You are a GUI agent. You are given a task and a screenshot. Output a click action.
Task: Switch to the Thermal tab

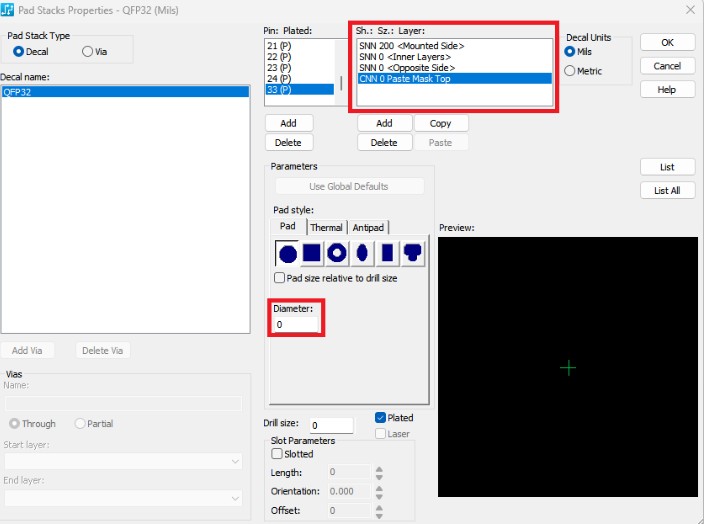pos(326,228)
